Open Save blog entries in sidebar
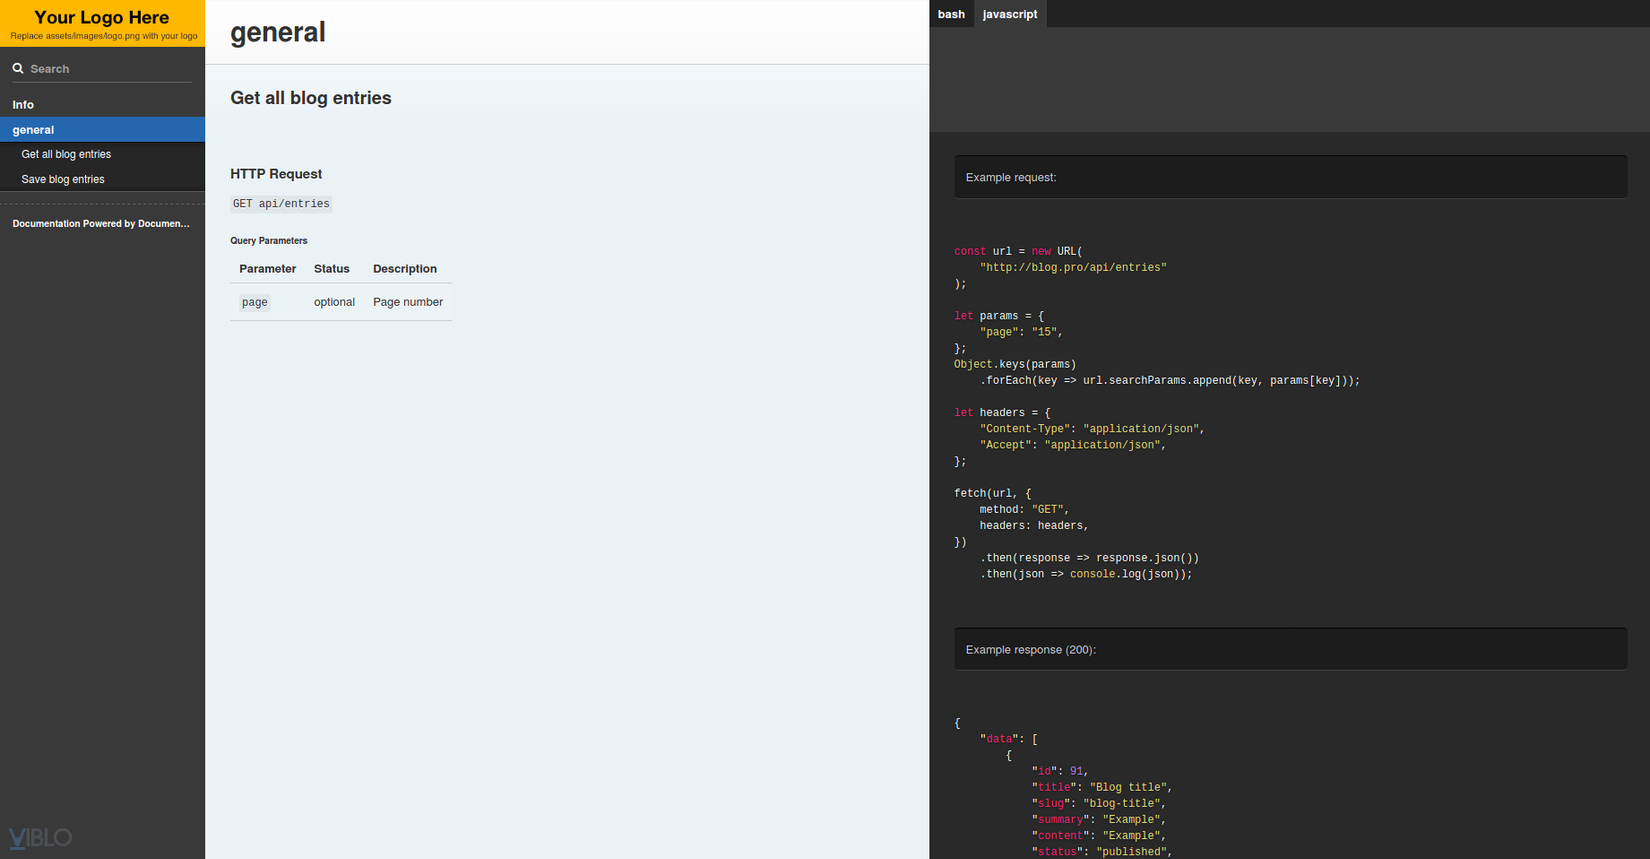This screenshot has width=1650, height=859. 63,180
